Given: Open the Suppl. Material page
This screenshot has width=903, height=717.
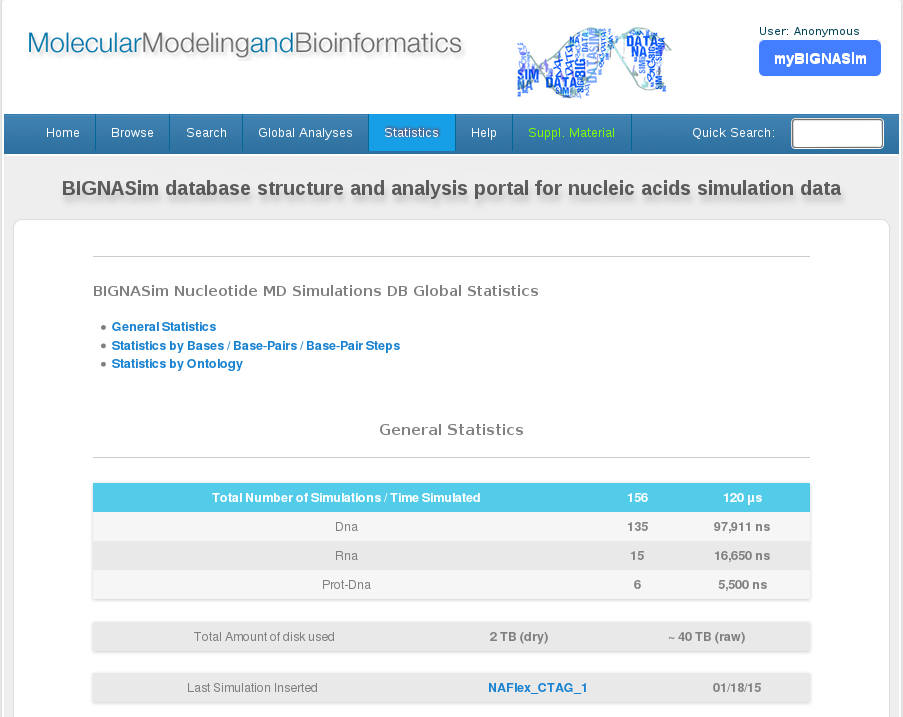Looking at the screenshot, I should tap(571, 133).
